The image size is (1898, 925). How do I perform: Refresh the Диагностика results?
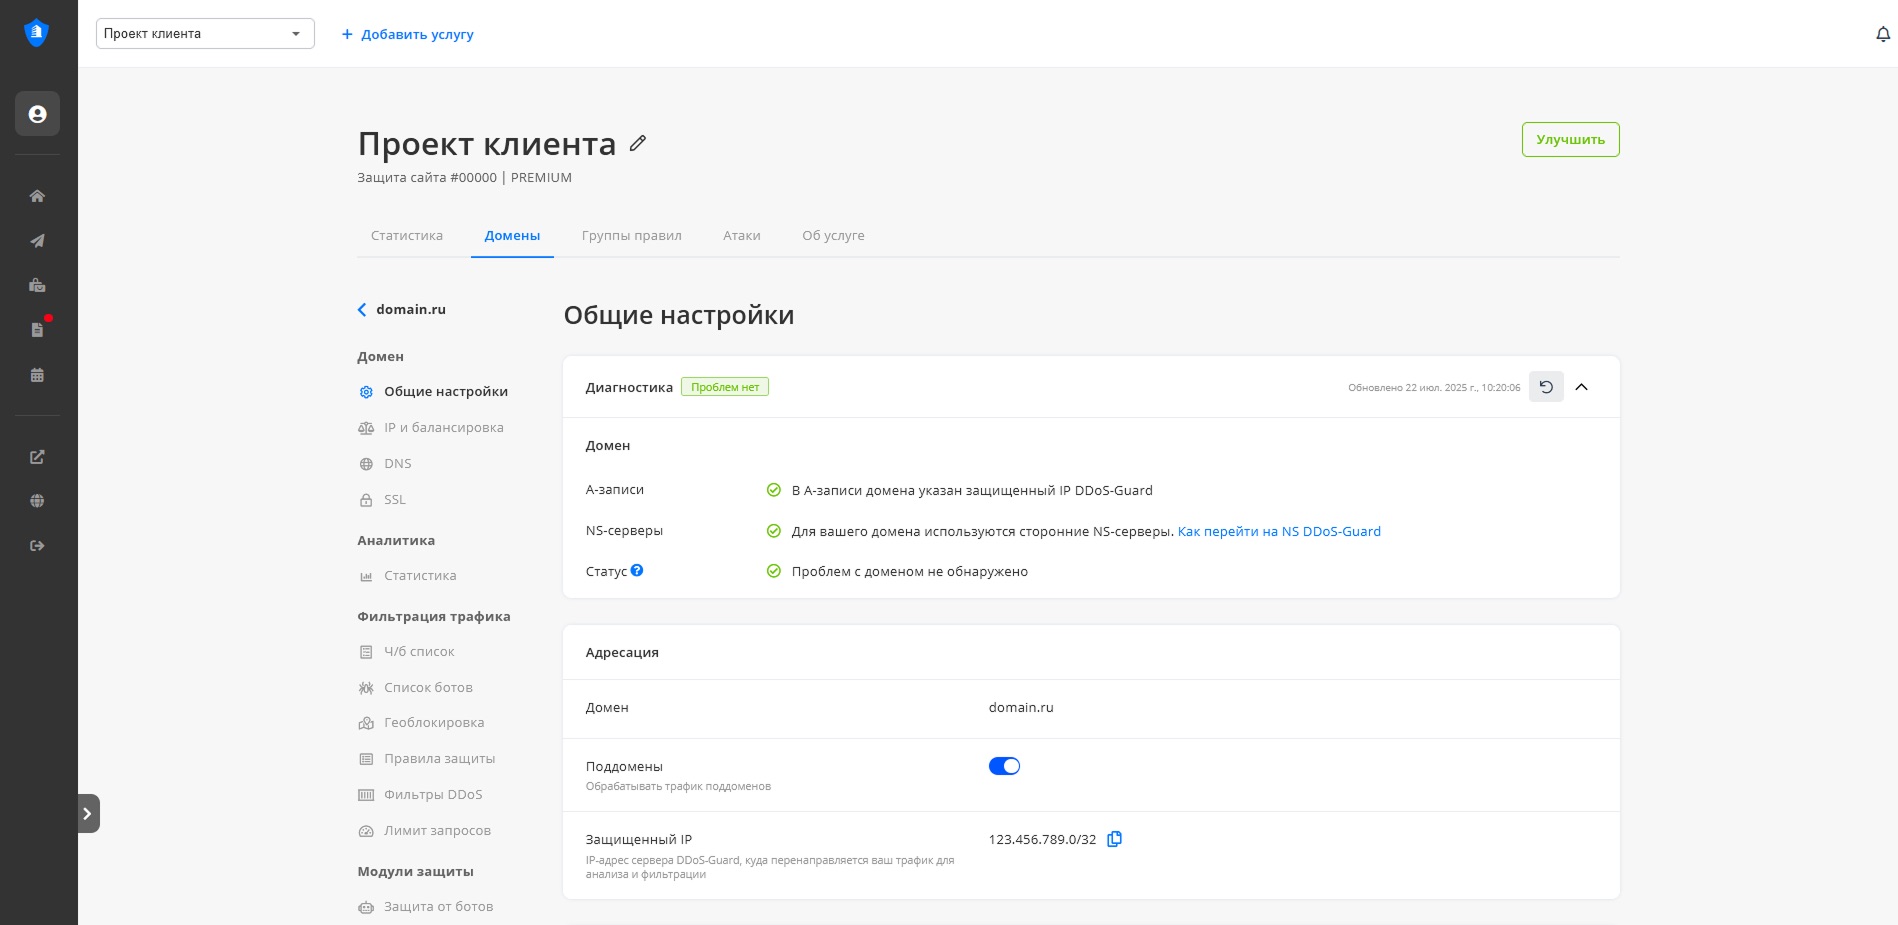1546,387
